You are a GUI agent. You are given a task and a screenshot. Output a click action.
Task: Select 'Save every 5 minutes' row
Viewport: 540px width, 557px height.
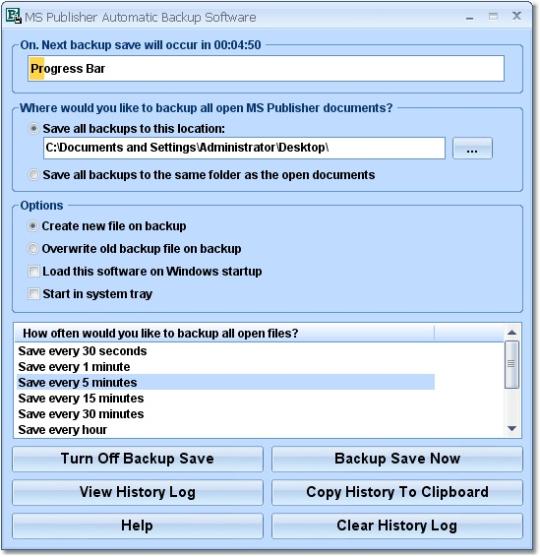226,382
